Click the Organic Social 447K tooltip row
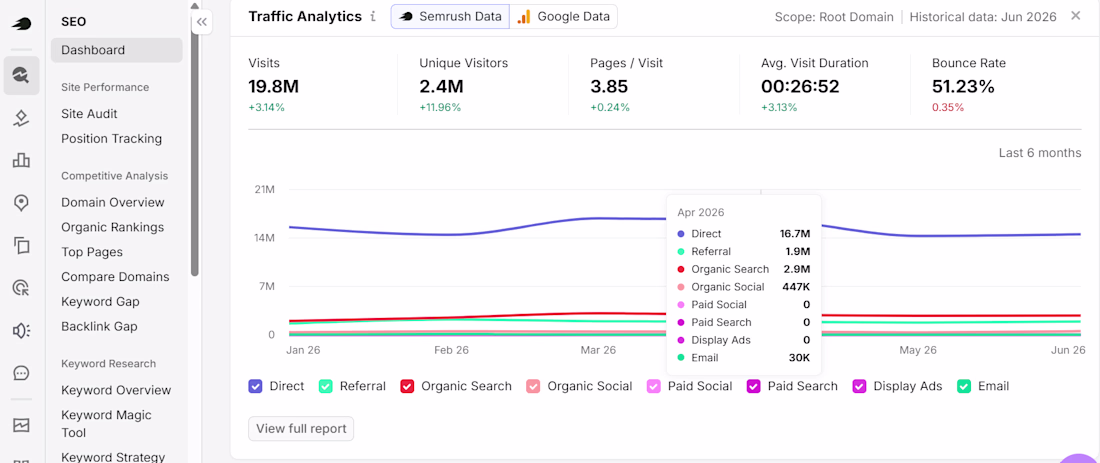Screen dimensions: 1100x463 tap(744, 286)
